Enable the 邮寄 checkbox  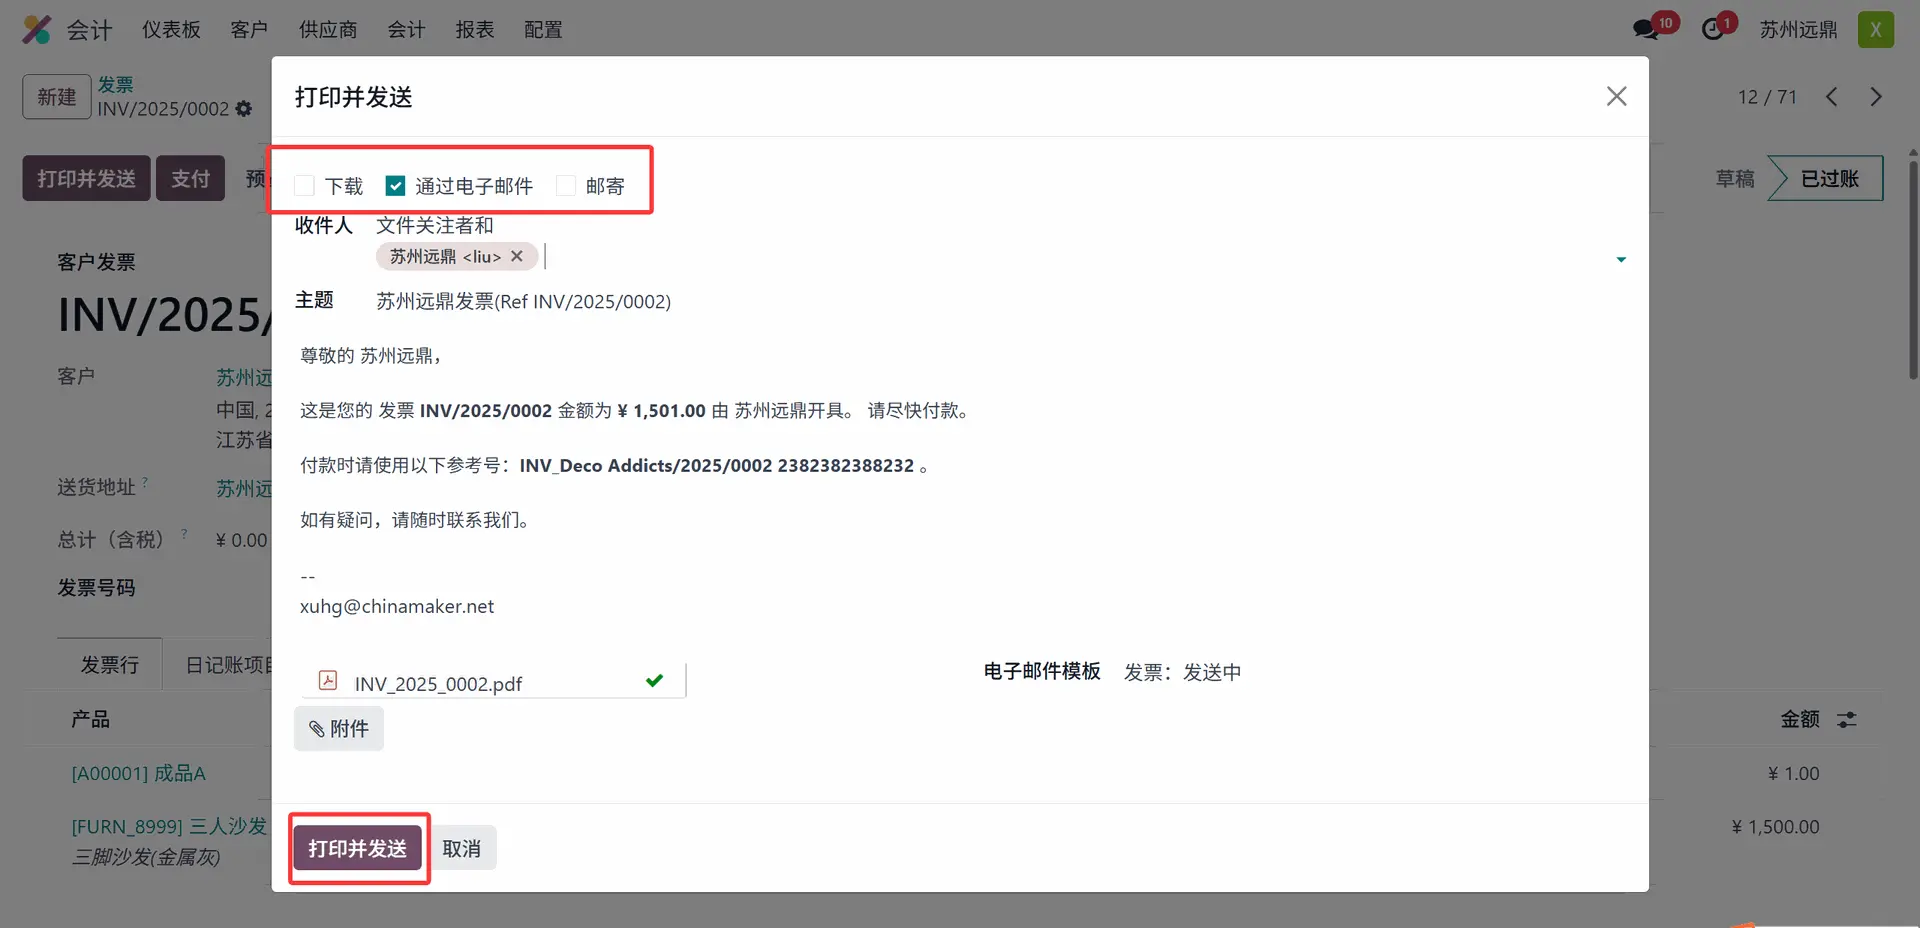click(566, 186)
